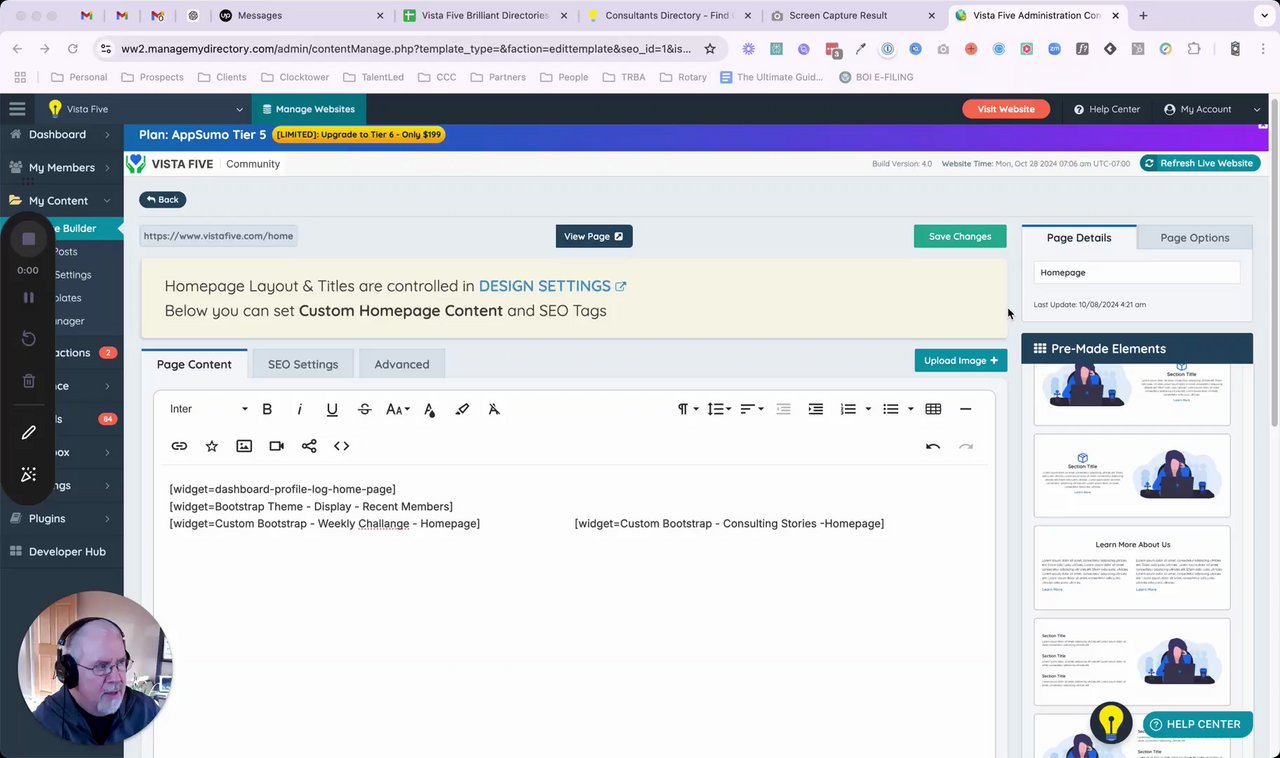This screenshot has width=1280, height=758.
Task: Expand the My Members sidebar section
Action: pyautogui.click(x=62, y=167)
